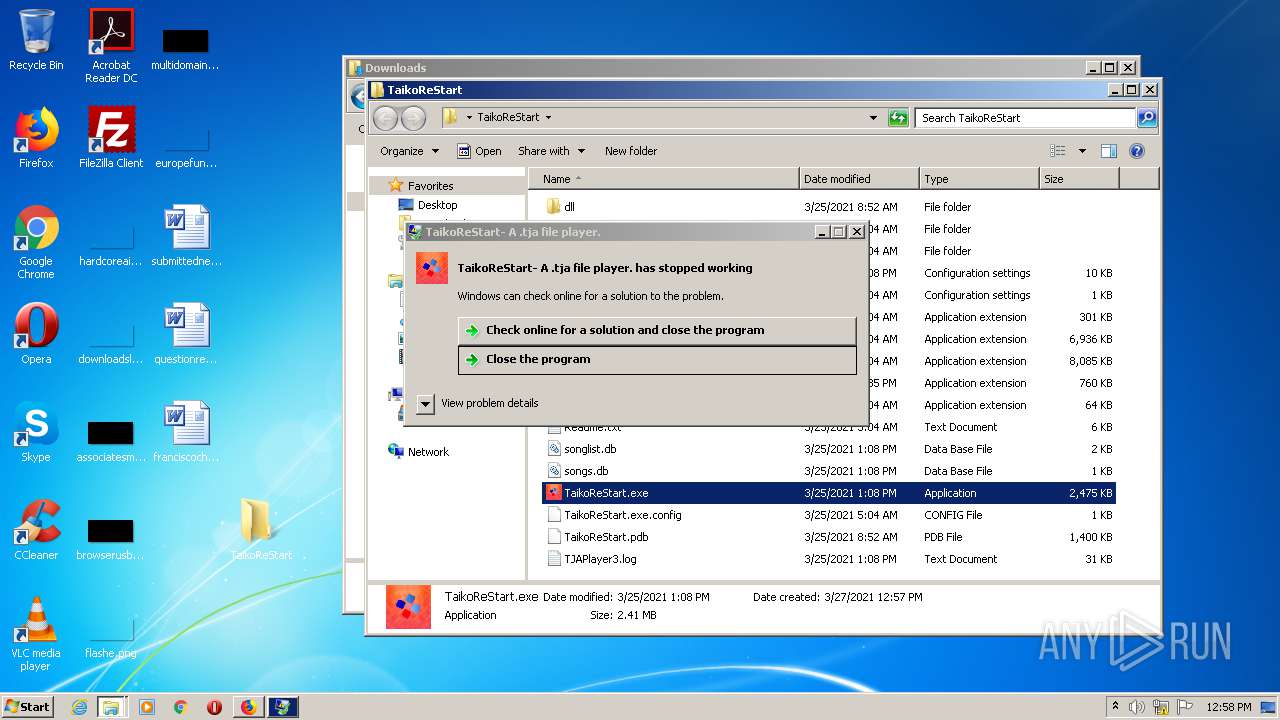The height and width of the screenshot is (720, 1280).
Task: Select TaikoReStart.exe application file
Action: point(829,493)
